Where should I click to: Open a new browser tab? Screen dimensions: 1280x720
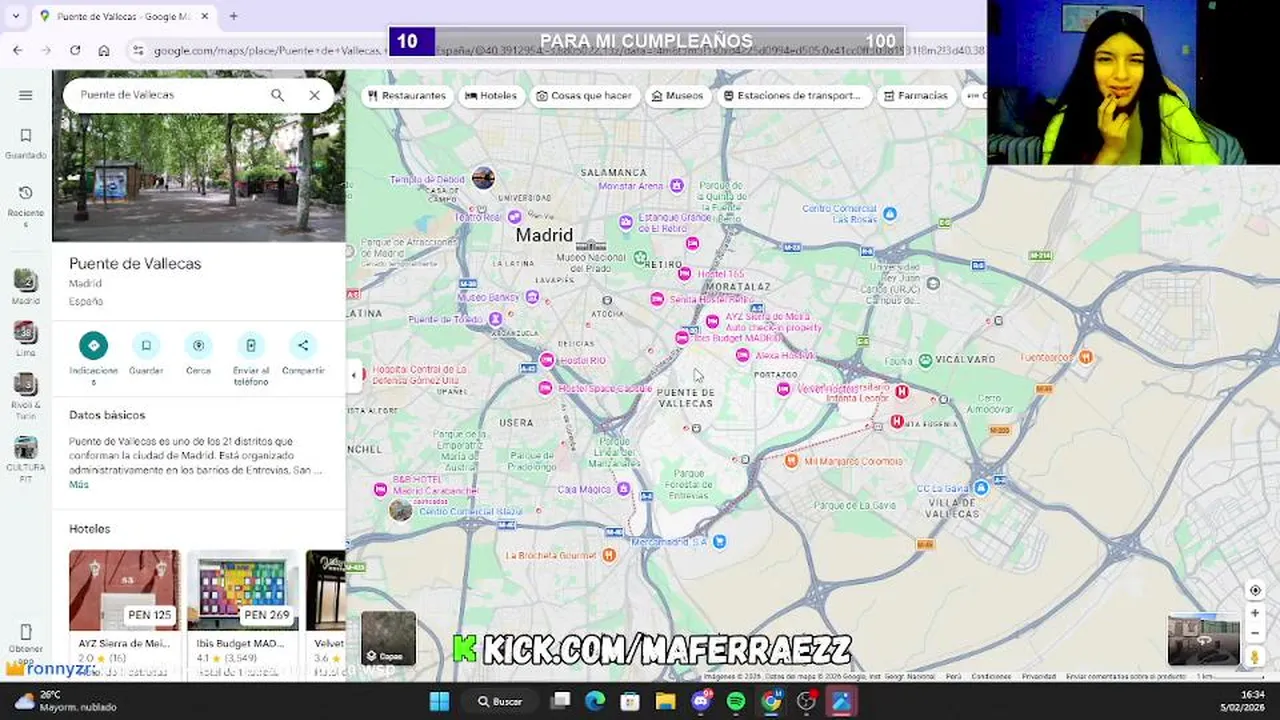tap(233, 16)
